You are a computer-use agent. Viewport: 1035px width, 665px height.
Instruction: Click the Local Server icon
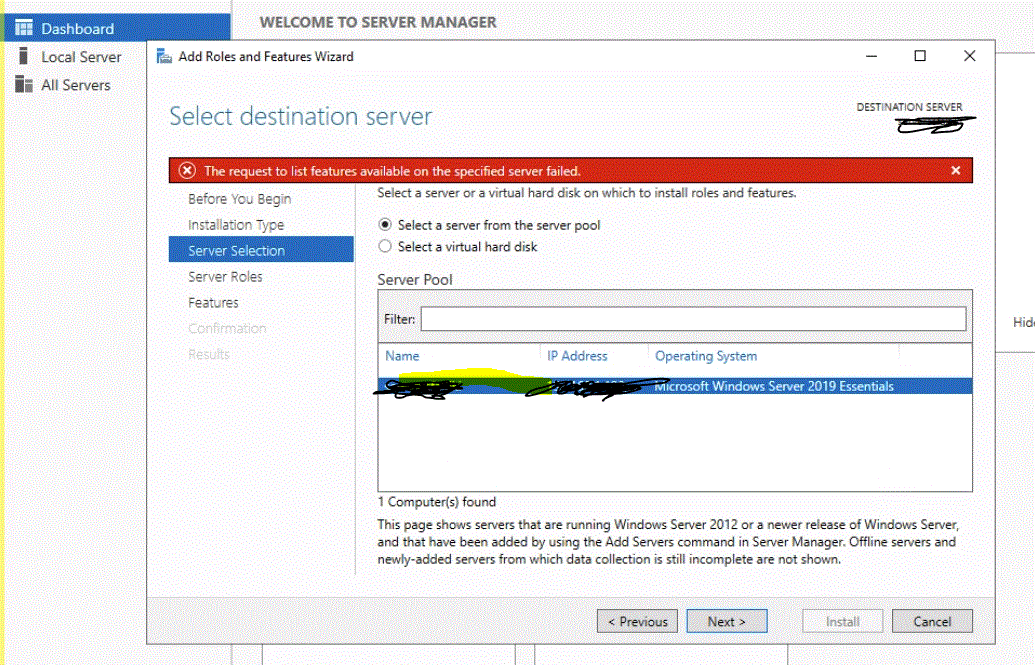click(x=23, y=56)
